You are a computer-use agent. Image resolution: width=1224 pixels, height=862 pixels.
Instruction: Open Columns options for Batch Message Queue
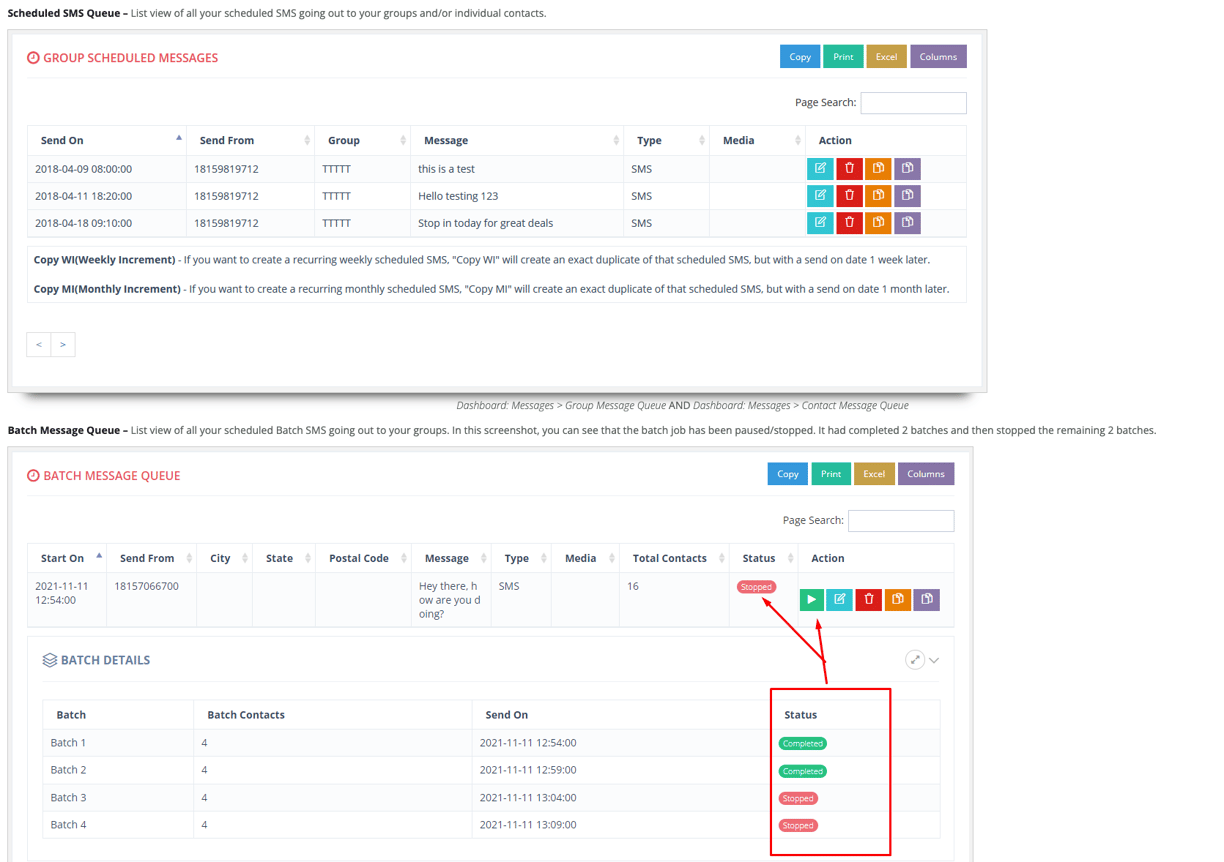(x=926, y=474)
